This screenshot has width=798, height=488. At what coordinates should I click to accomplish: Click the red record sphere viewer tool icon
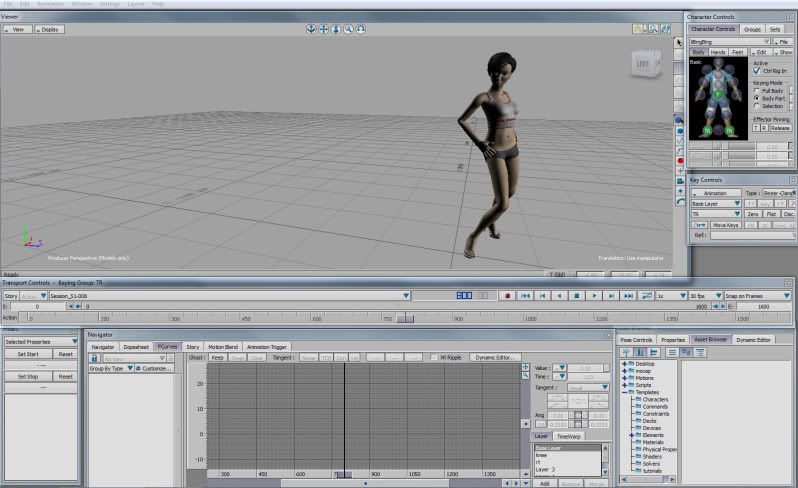(680, 161)
